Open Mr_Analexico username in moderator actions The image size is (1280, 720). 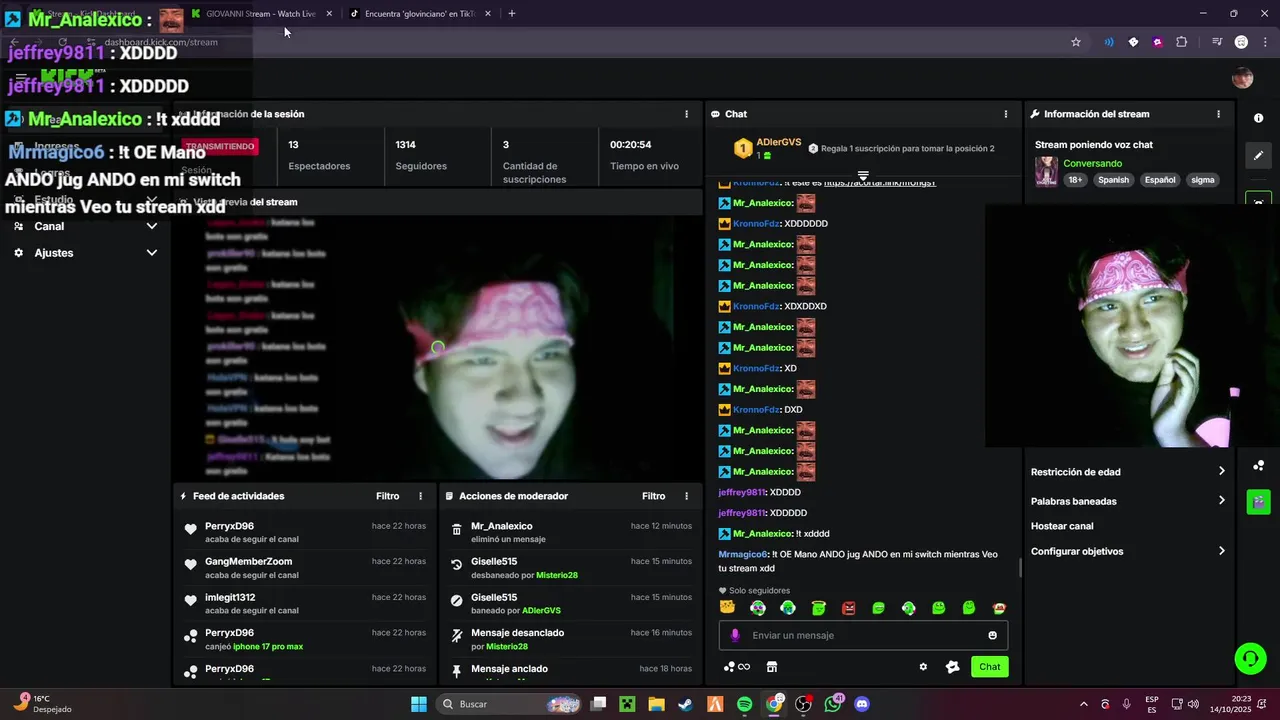coord(502,526)
